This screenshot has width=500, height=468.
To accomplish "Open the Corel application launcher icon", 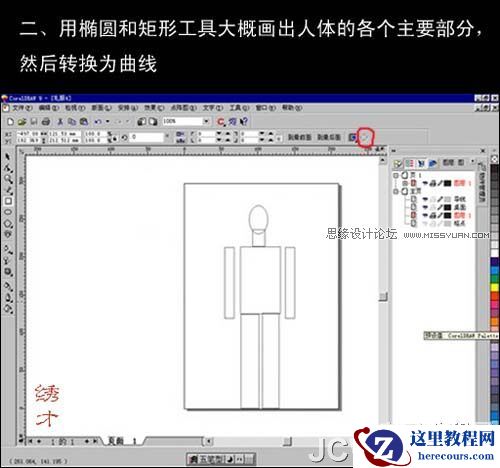I will pyautogui.click(x=221, y=122).
